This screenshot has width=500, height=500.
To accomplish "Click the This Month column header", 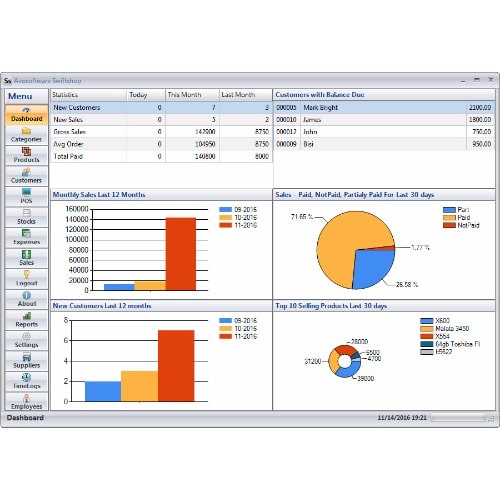I will click(192, 95).
